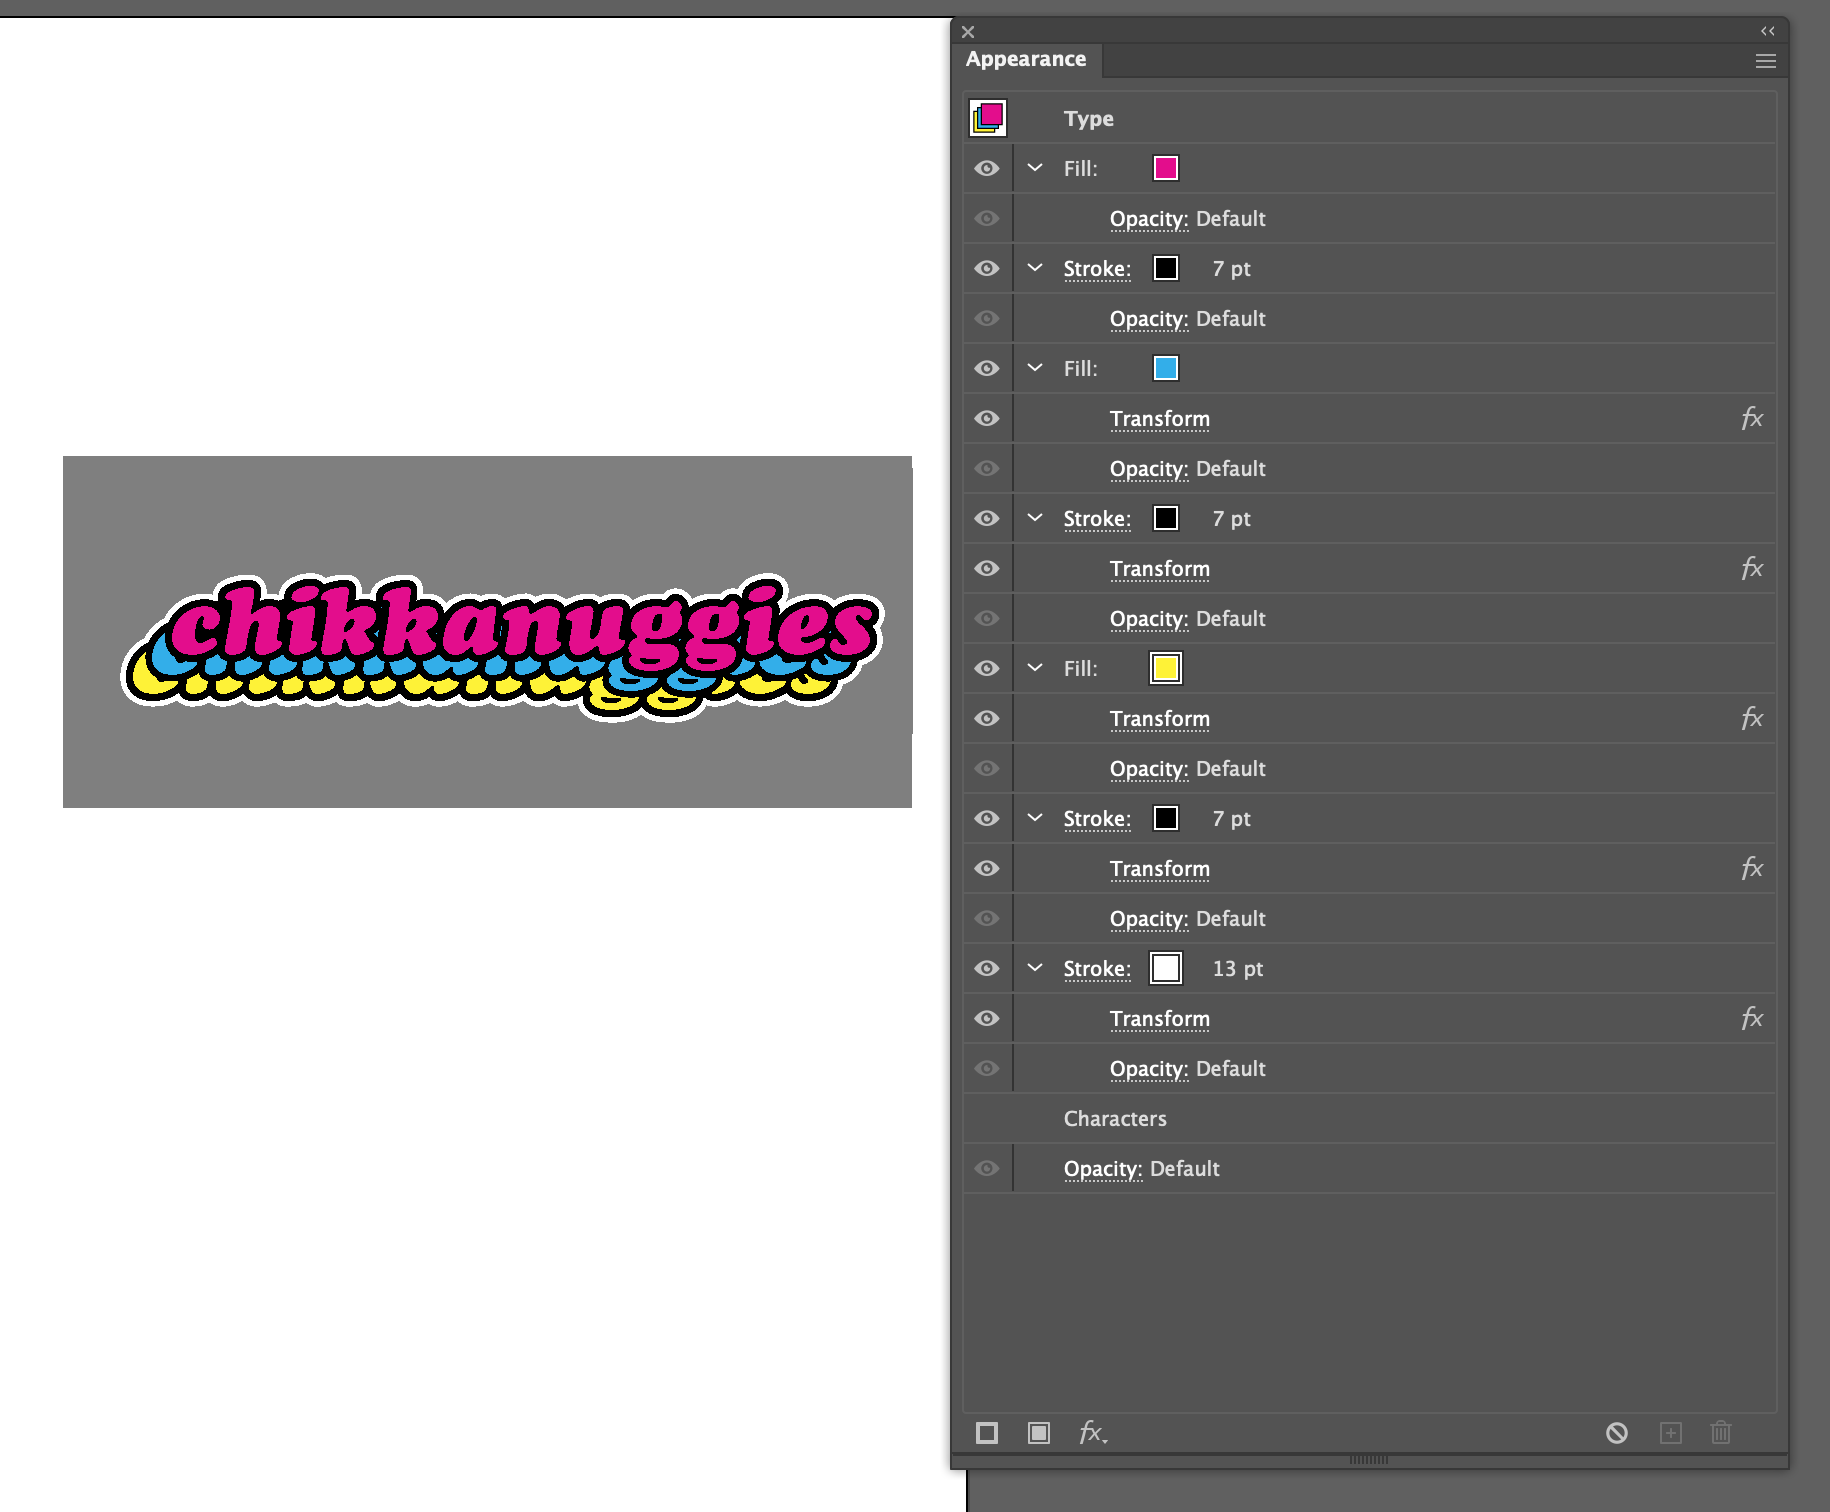Hide the pink Fill visibility eye
Image resolution: width=1830 pixels, height=1512 pixels.
pyautogui.click(x=987, y=168)
